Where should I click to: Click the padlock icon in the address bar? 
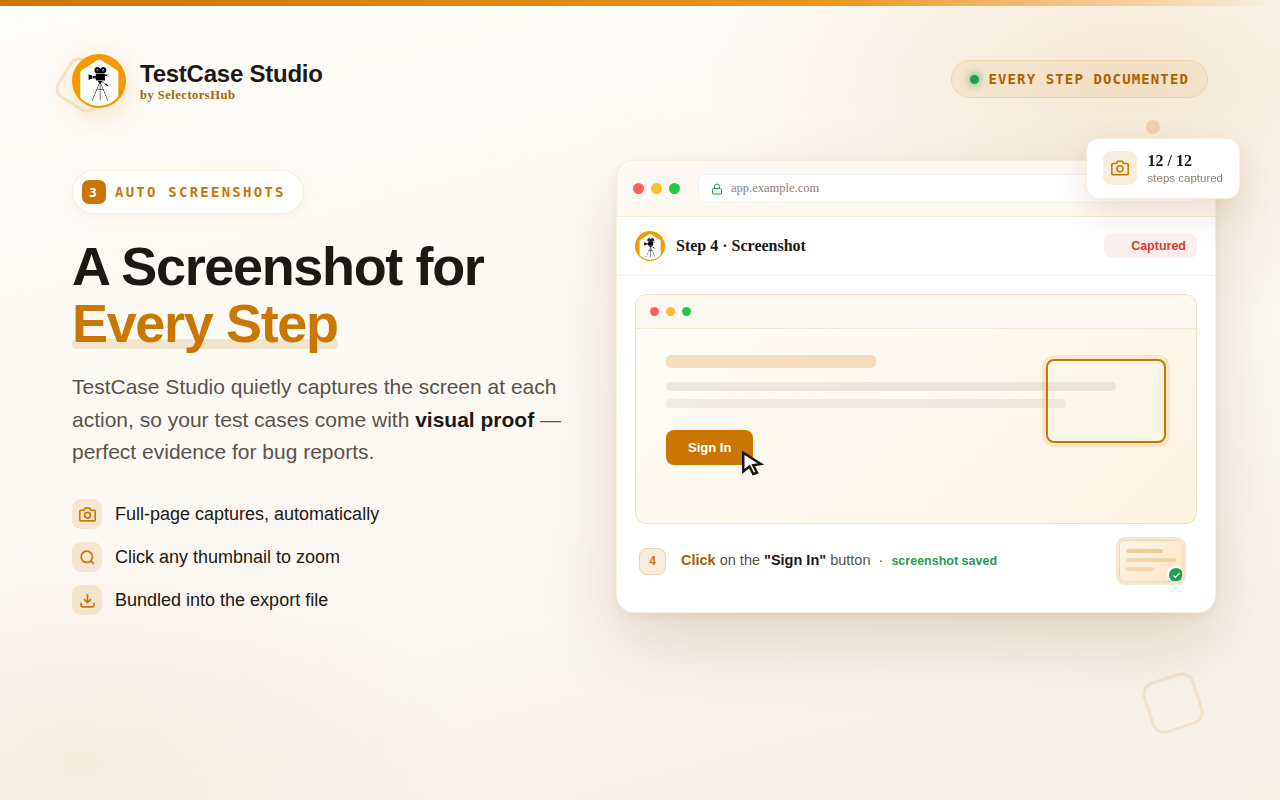pos(717,188)
